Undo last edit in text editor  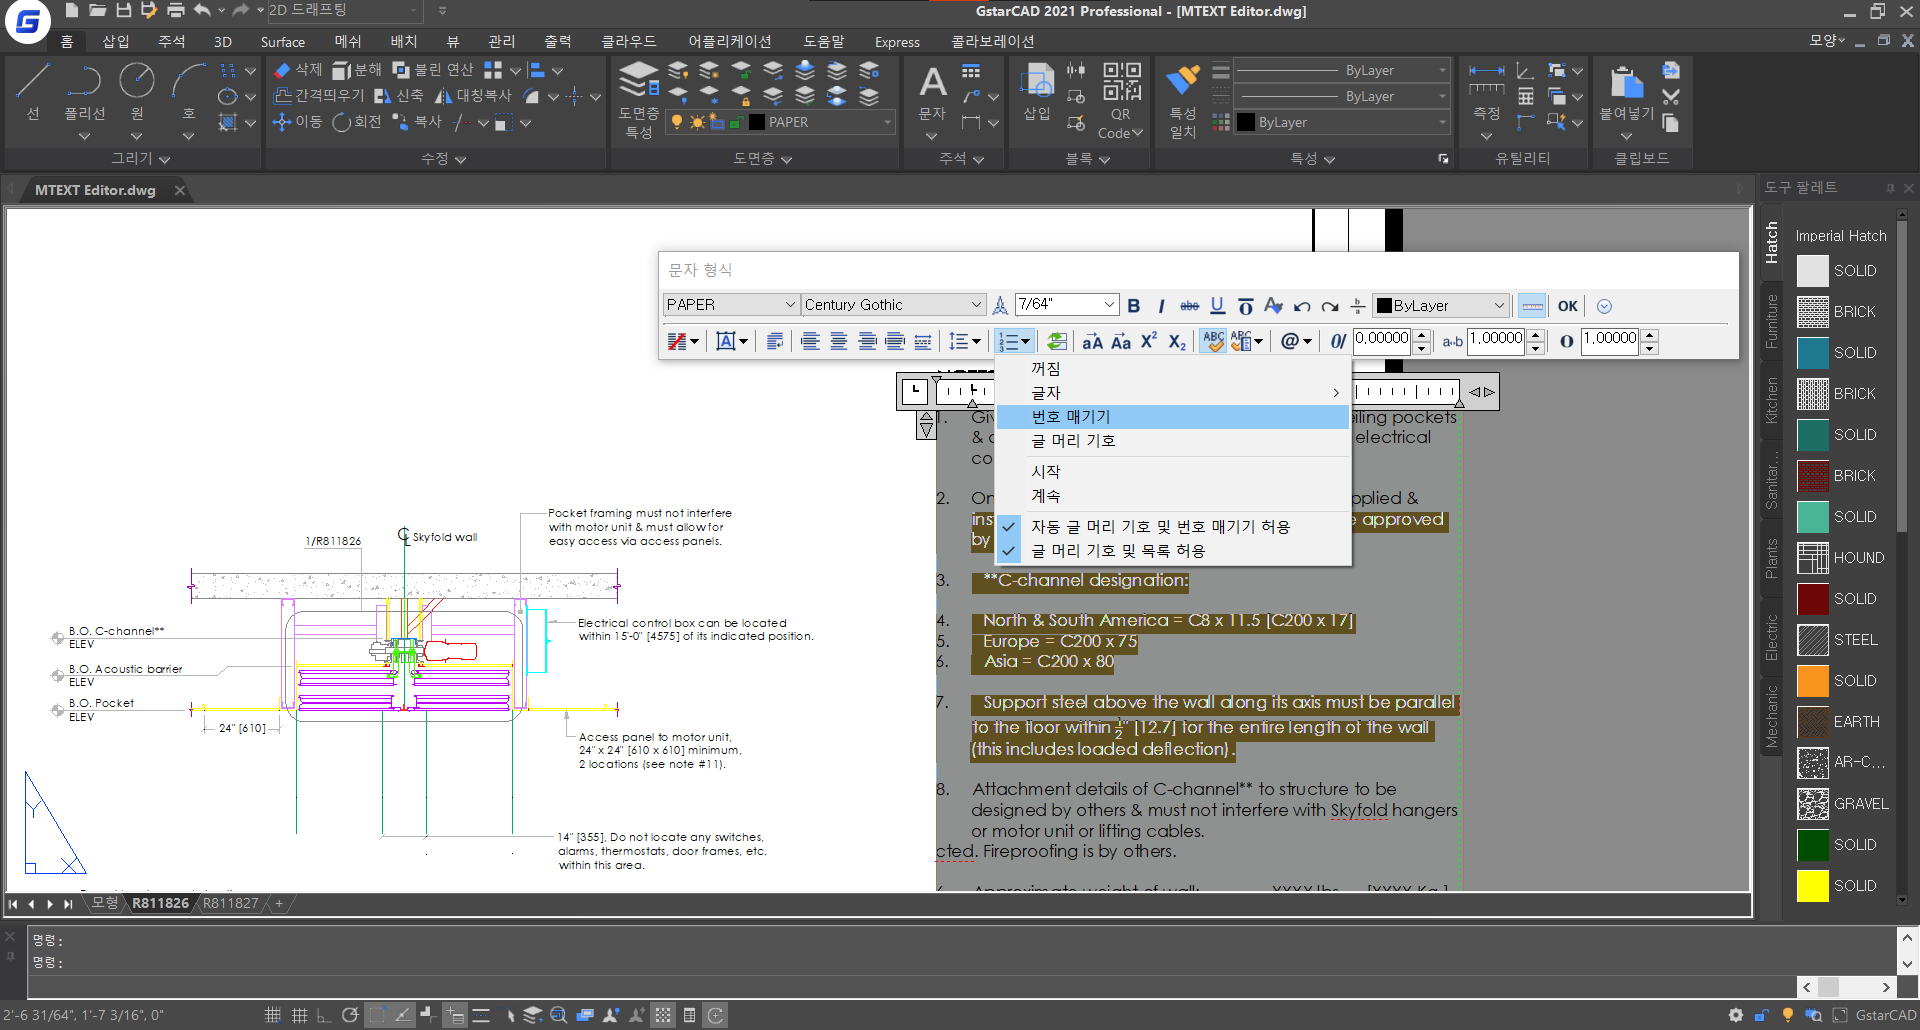pyautogui.click(x=1301, y=306)
